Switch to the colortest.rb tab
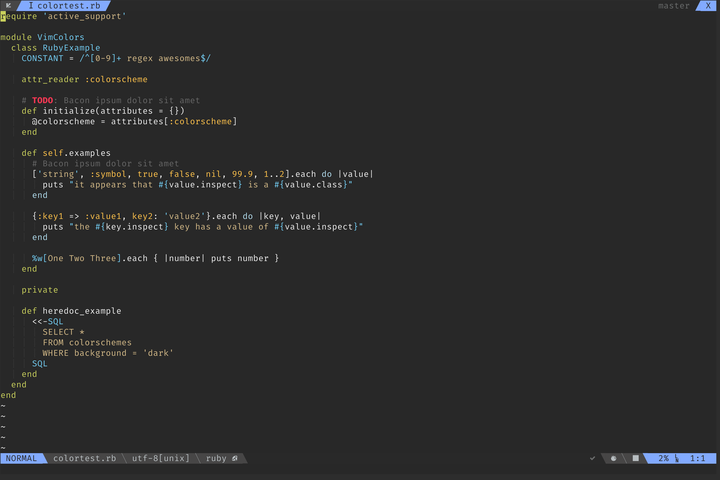 64,6
